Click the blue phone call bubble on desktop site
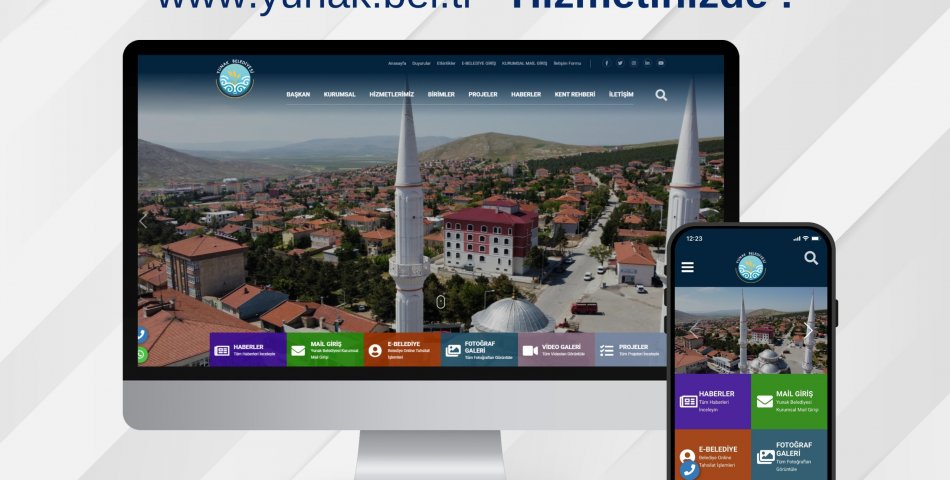 pos(142,334)
